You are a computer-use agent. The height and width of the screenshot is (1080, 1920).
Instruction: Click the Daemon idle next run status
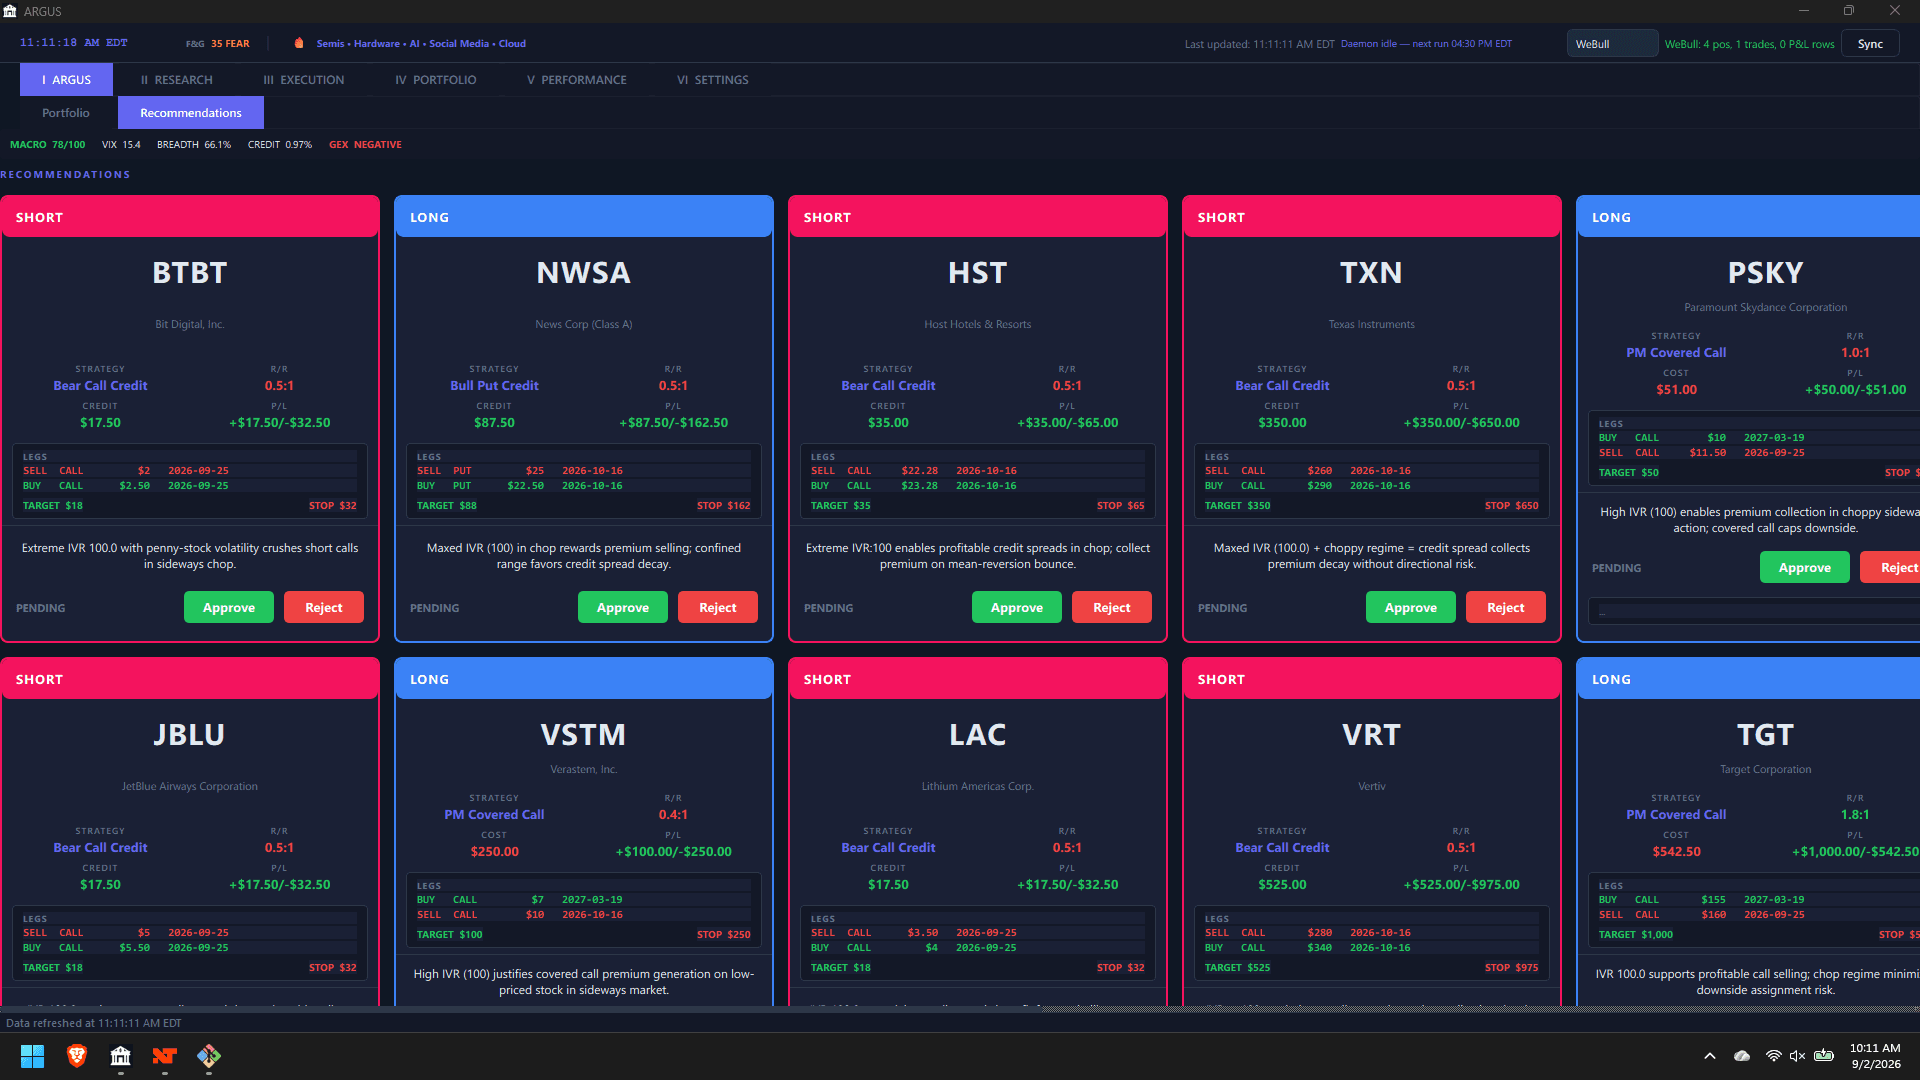(x=1426, y=44)
